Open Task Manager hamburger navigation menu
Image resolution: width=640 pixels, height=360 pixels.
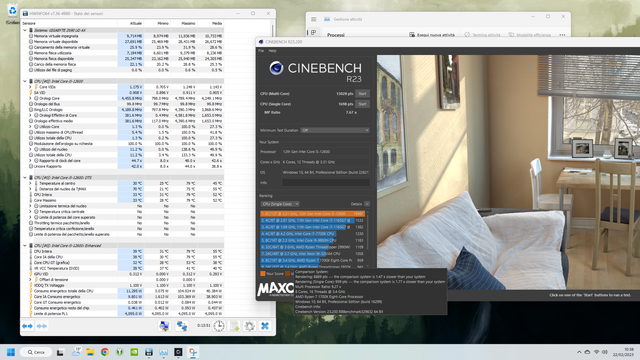(x=313, y=19)
